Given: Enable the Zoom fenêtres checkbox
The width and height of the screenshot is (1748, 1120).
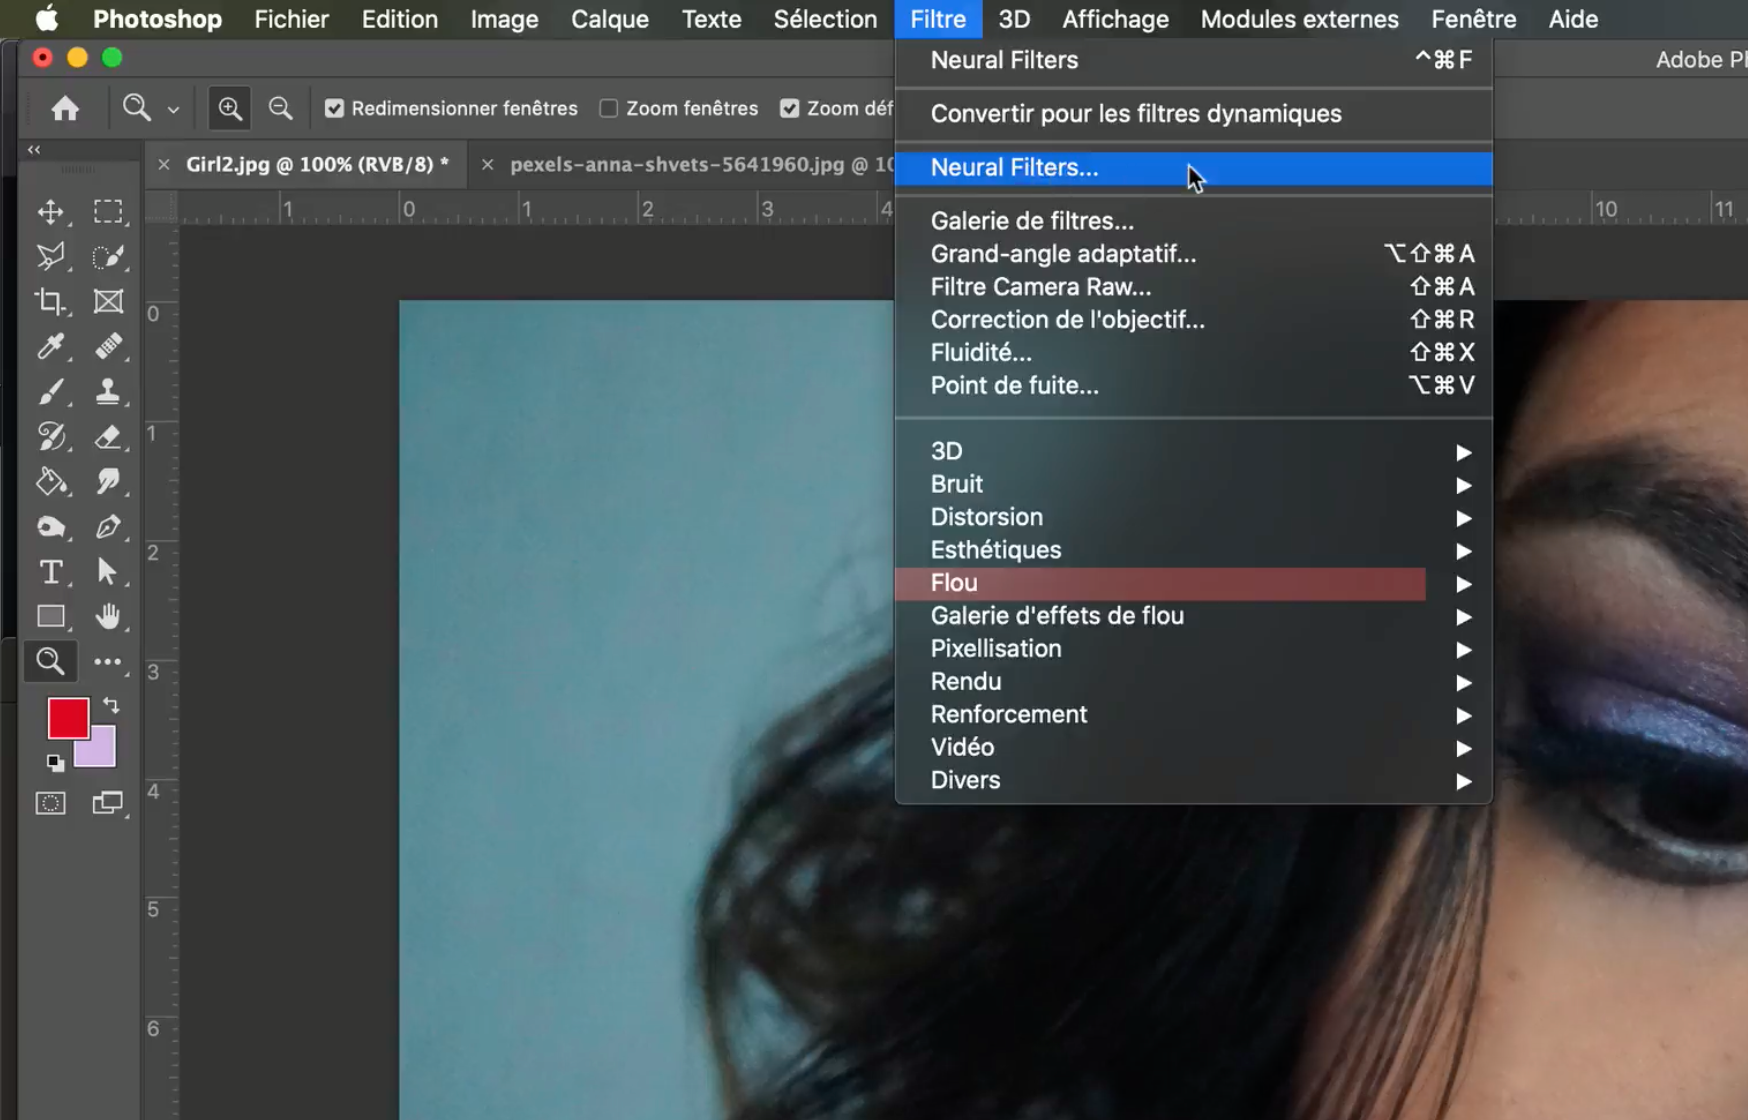Looking at the screenshot, I should pos(608,108).
